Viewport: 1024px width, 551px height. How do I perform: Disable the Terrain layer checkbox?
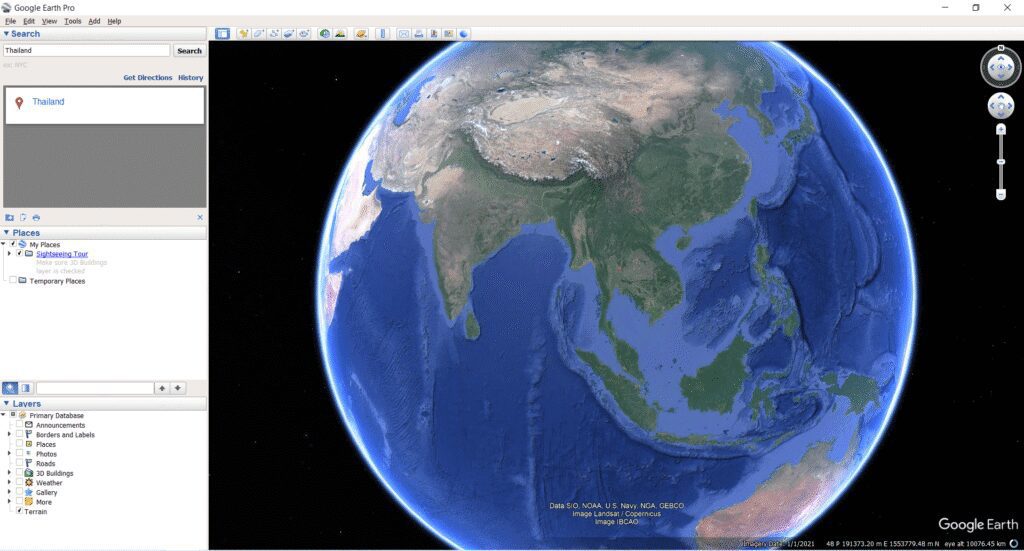click(x=20, y=512)
